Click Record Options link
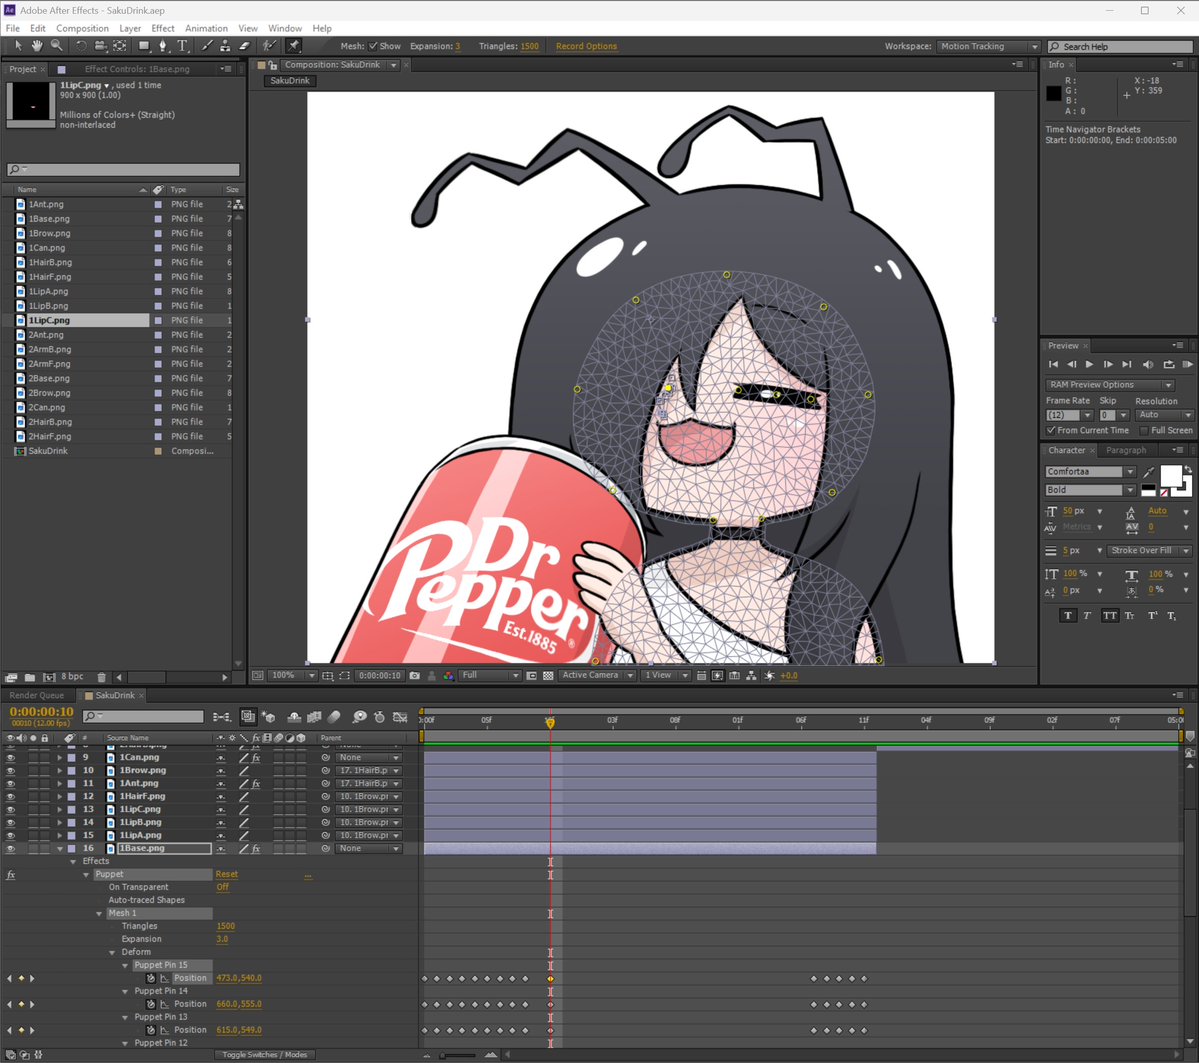Image resolution: width=1199 pixels, height=1063 pixels. (586, 46)
